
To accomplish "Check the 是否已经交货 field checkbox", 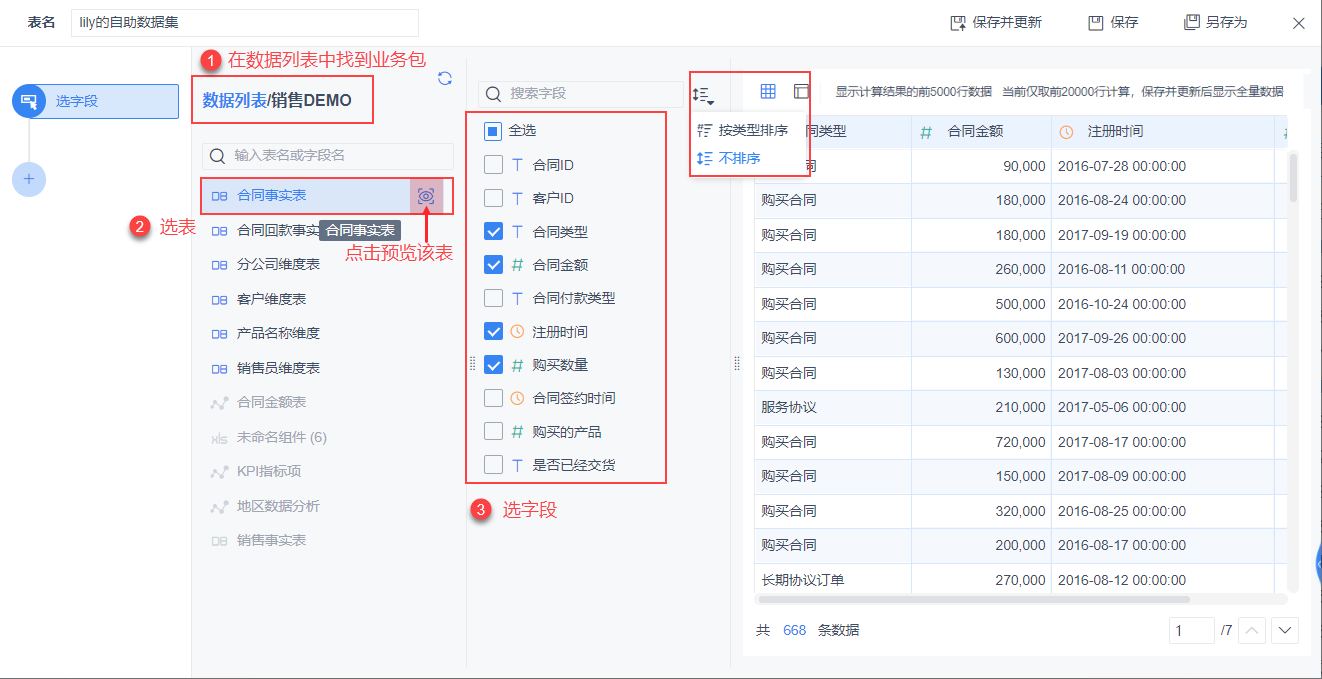I will pos(493,465).
